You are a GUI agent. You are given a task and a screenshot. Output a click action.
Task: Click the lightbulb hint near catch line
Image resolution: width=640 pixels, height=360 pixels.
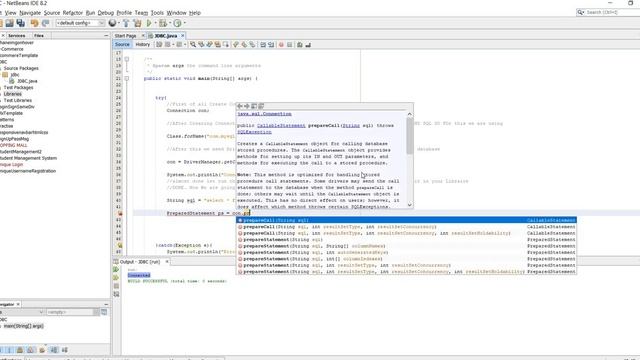click(x=120, y=245)
